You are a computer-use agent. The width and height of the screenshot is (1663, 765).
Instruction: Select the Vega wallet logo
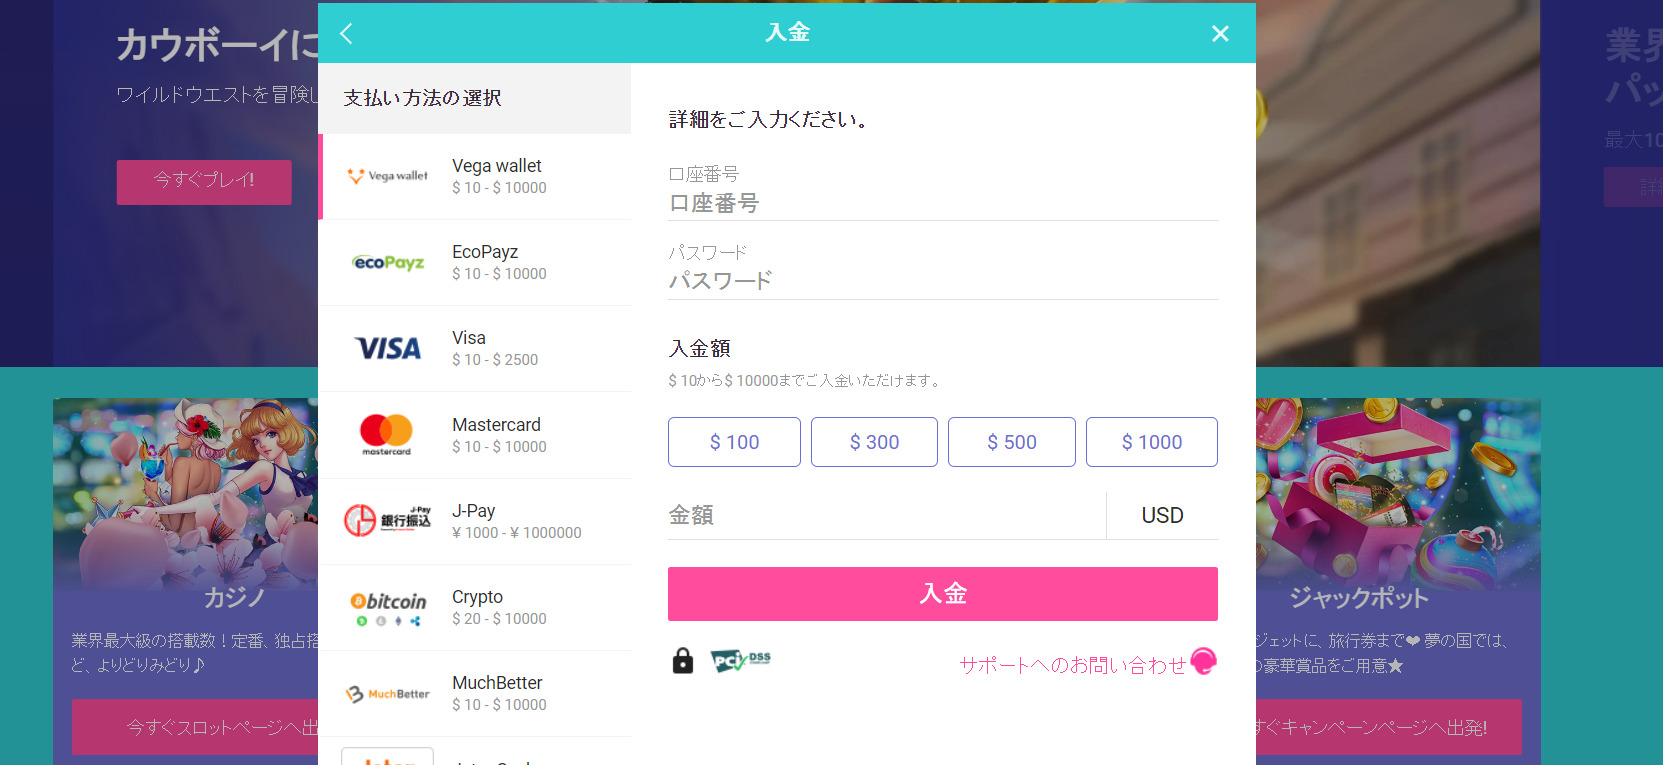click(388, 176)
